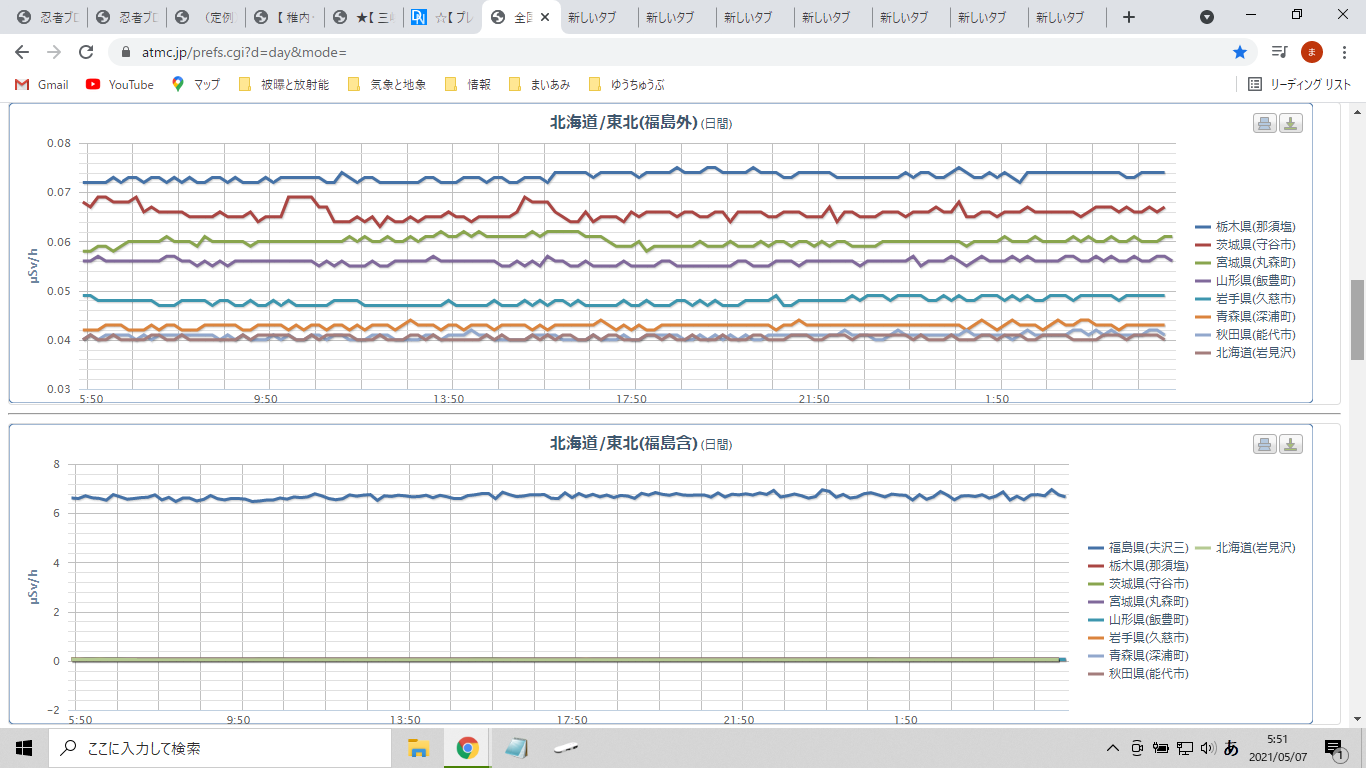Click the Chrome icon in the taskbar
The width and height of the screenshot is (1366, 768).
point(467,748)
